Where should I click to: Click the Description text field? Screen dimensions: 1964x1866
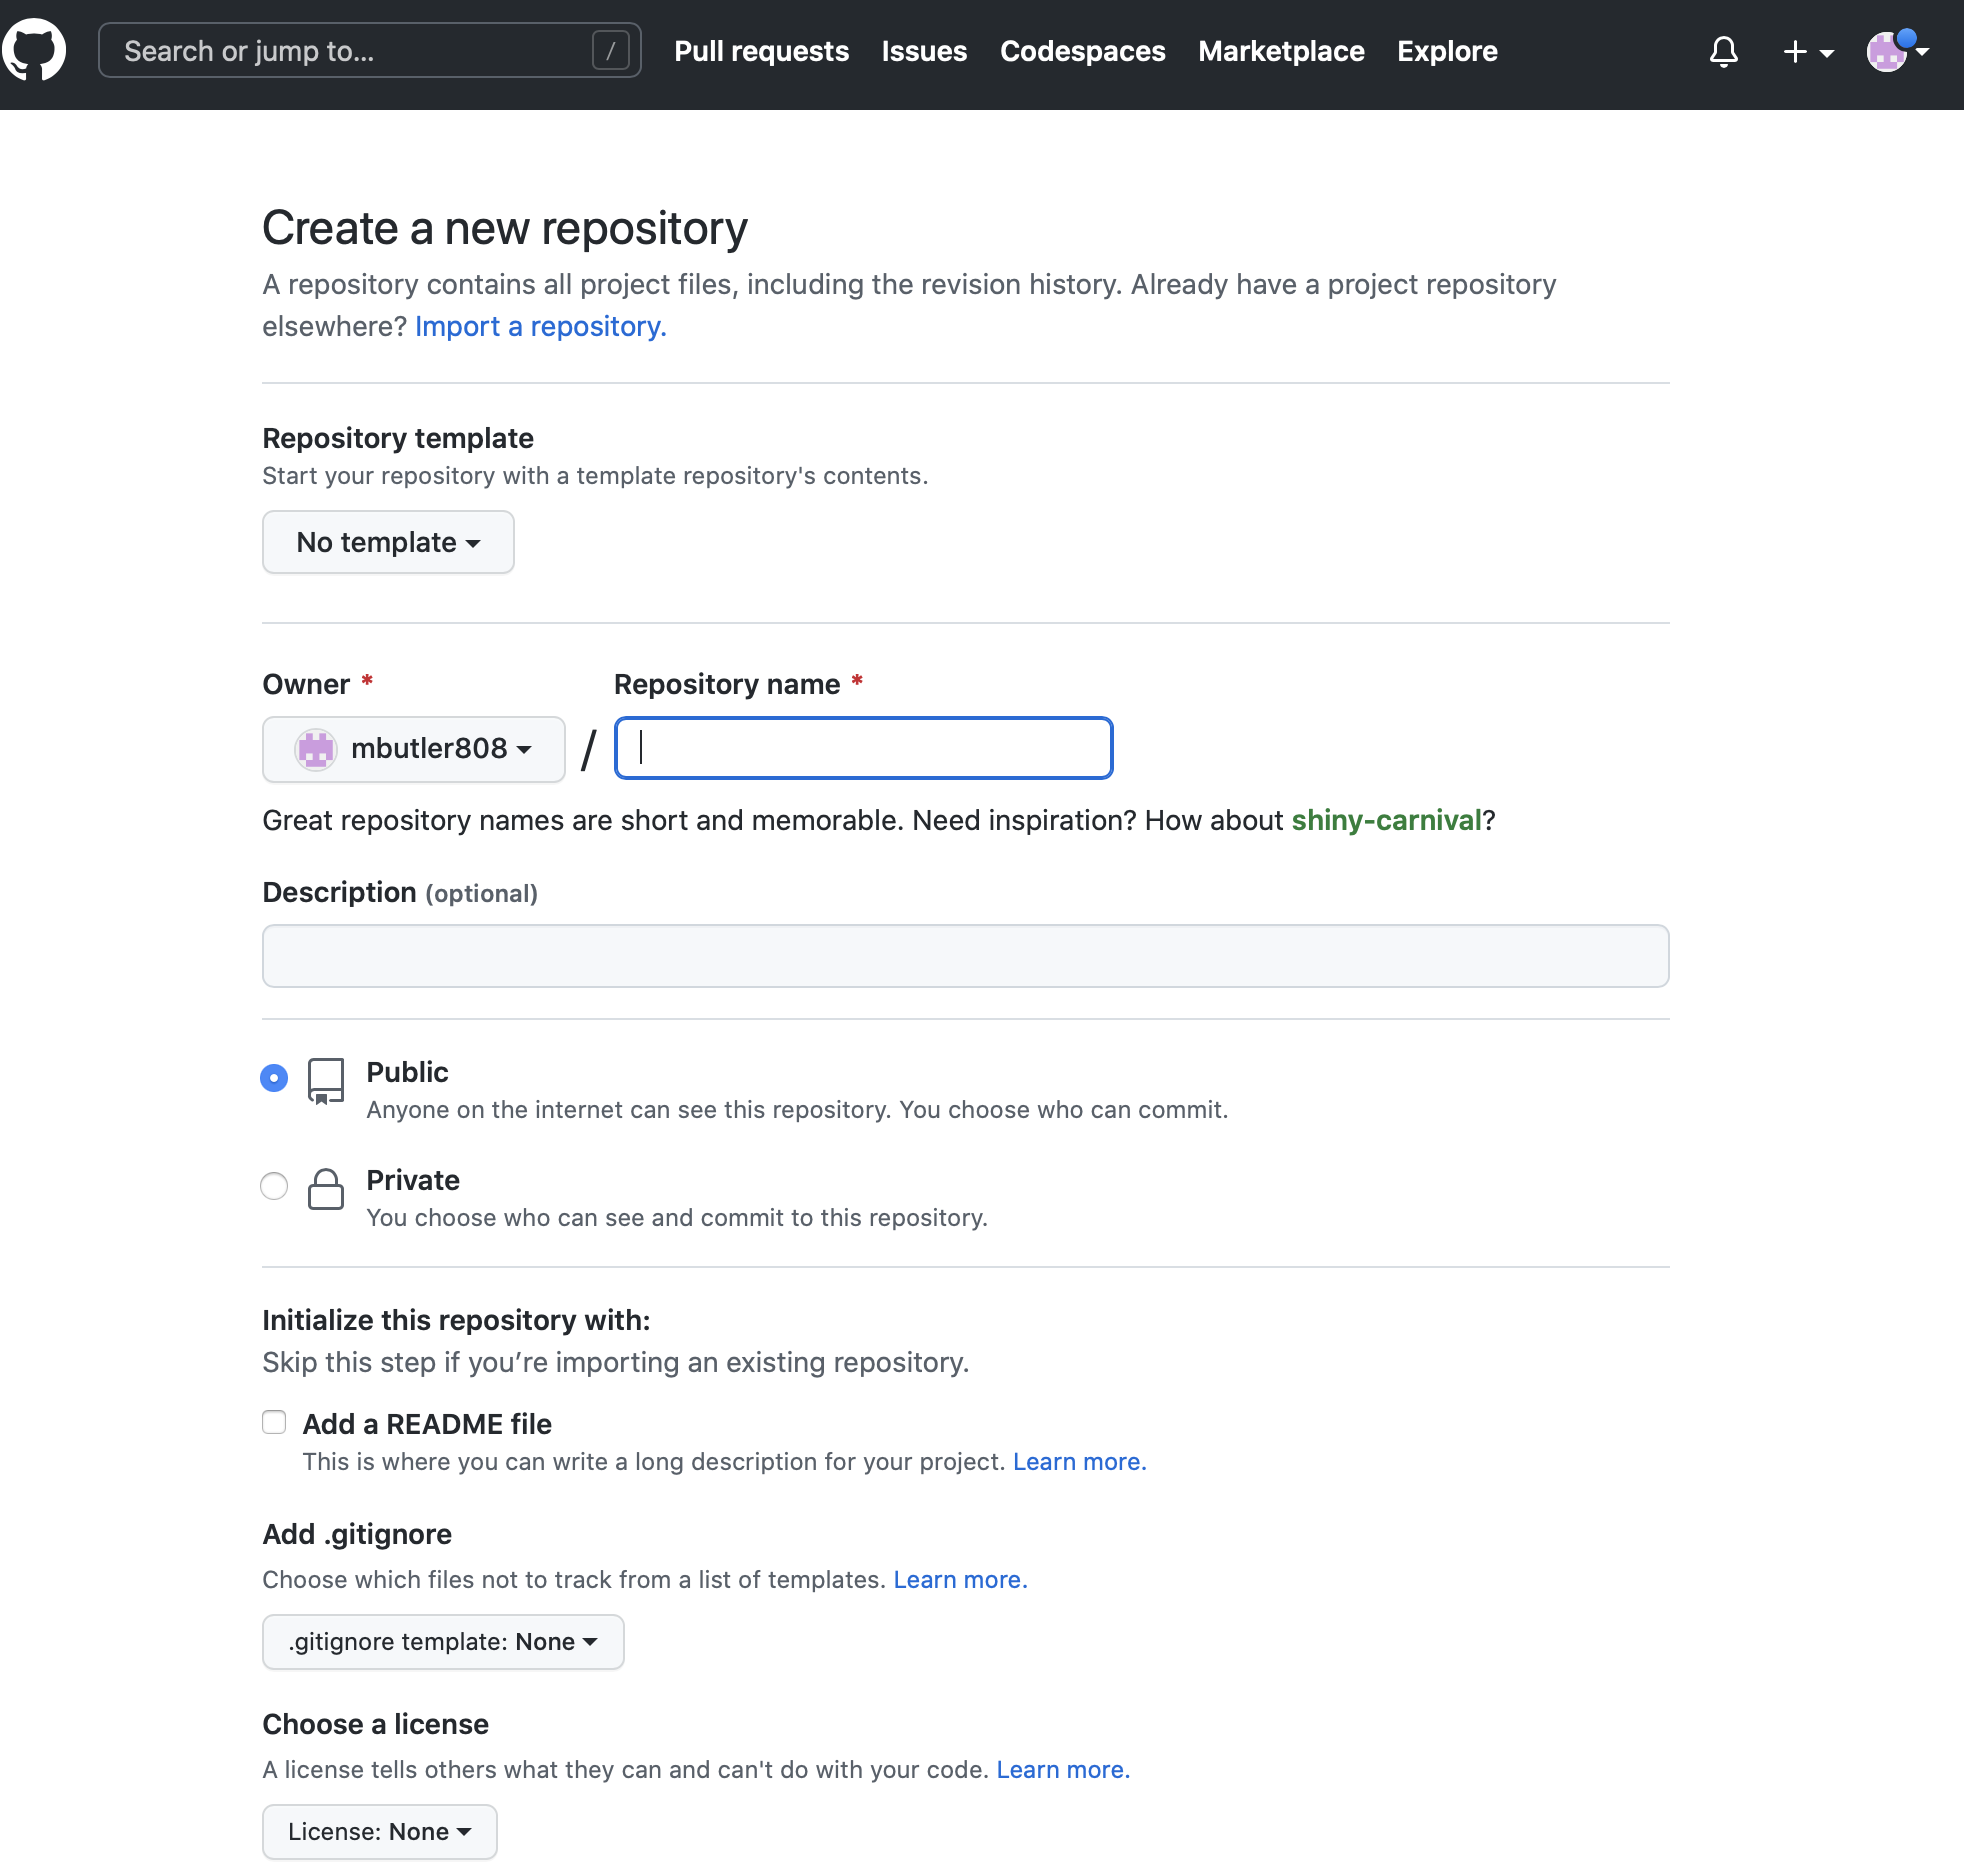965,956
